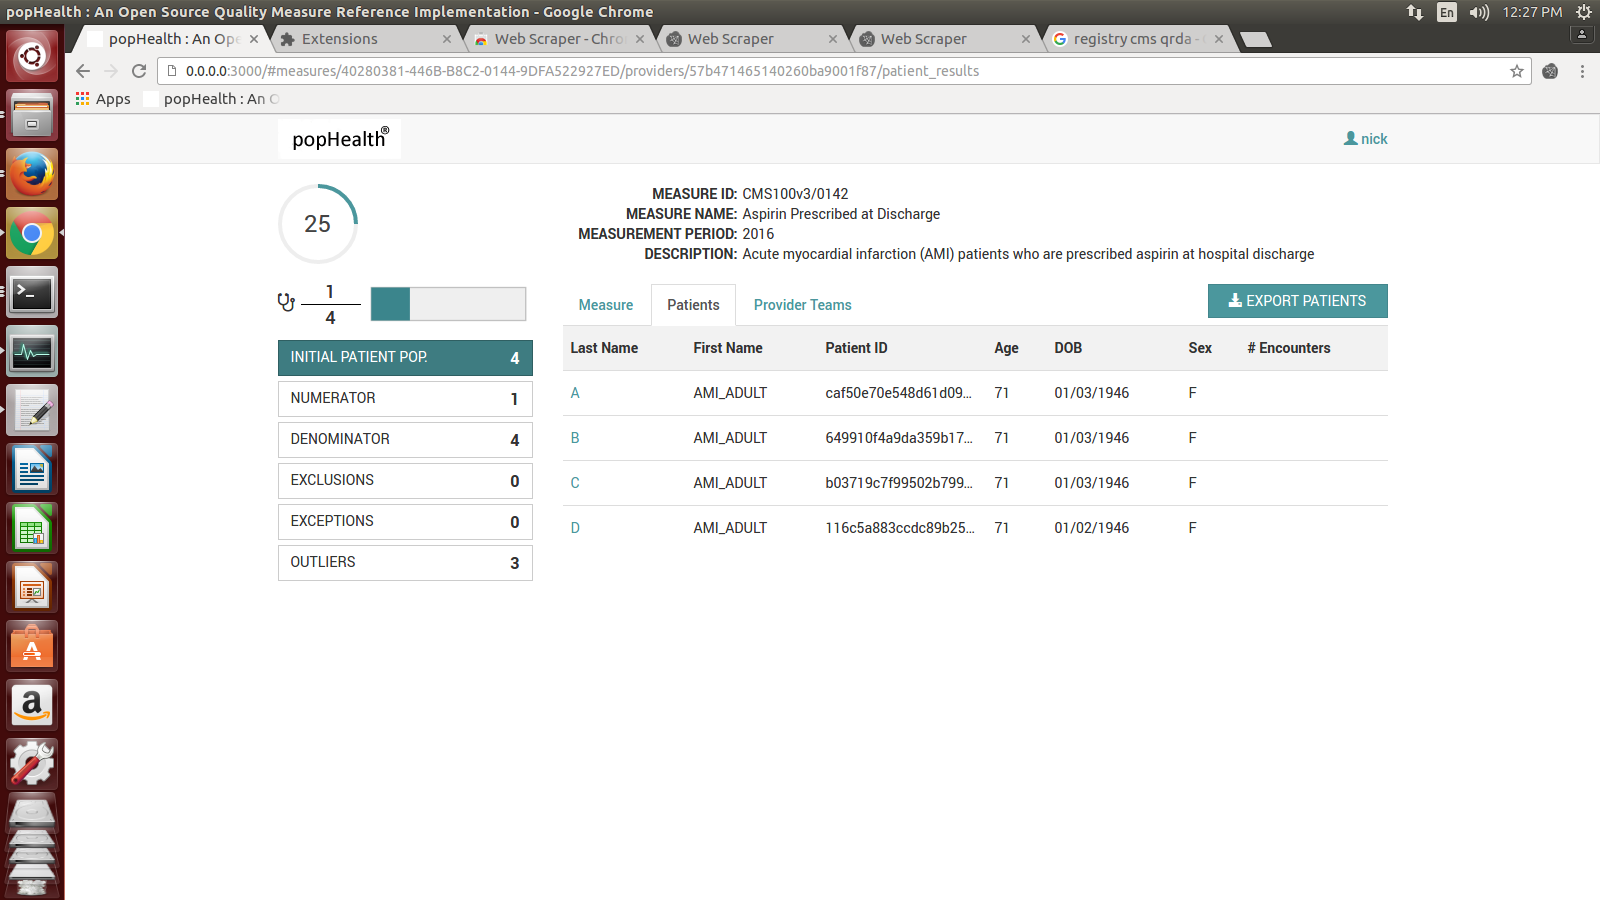Screen dimensions: 1600x900
Task: Launch Terminal from the dock
Action: 32,293
